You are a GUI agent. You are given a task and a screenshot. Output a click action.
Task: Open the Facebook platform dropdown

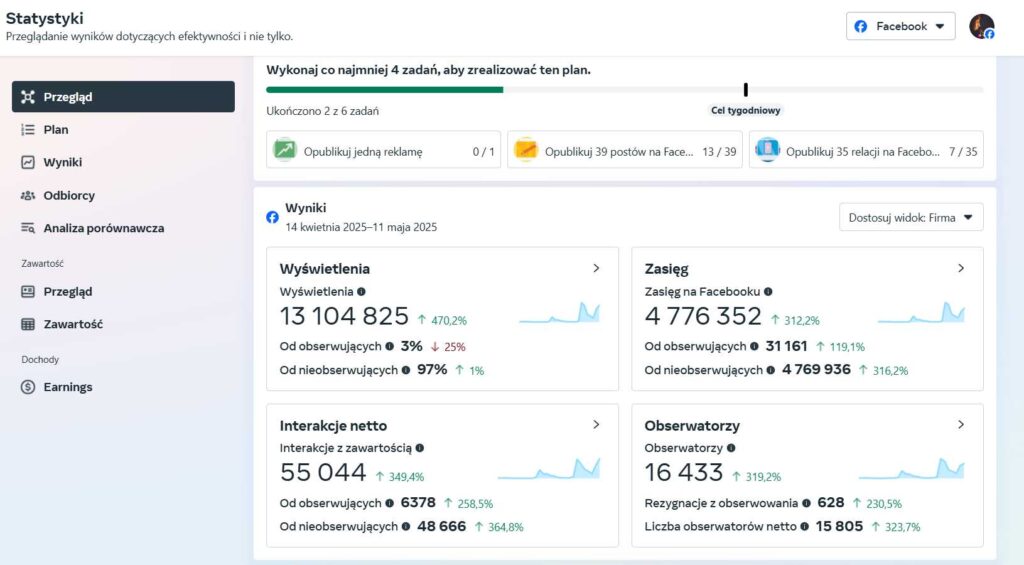(x=901, y=26)
